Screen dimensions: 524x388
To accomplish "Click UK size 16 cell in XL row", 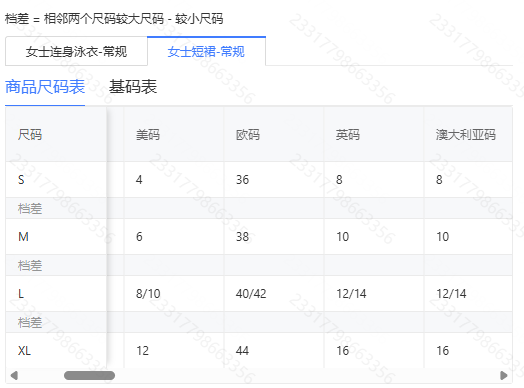I will tap(374, 350).
